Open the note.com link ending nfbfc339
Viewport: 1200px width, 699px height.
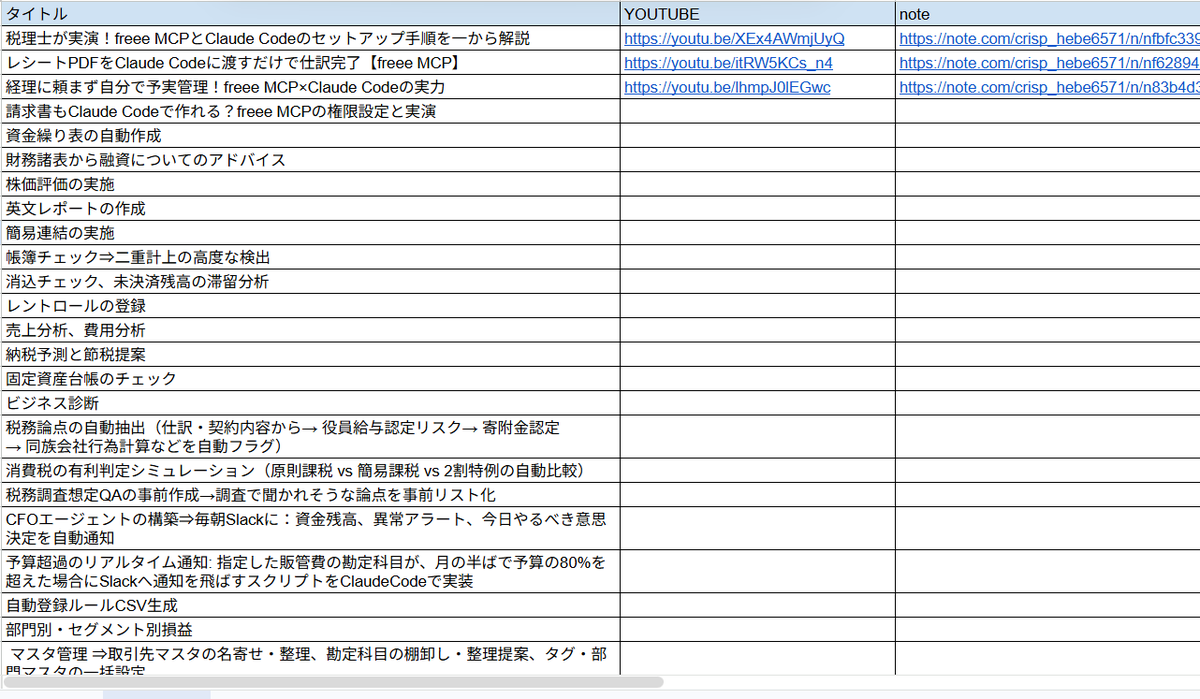click(x=1049, y=39)
